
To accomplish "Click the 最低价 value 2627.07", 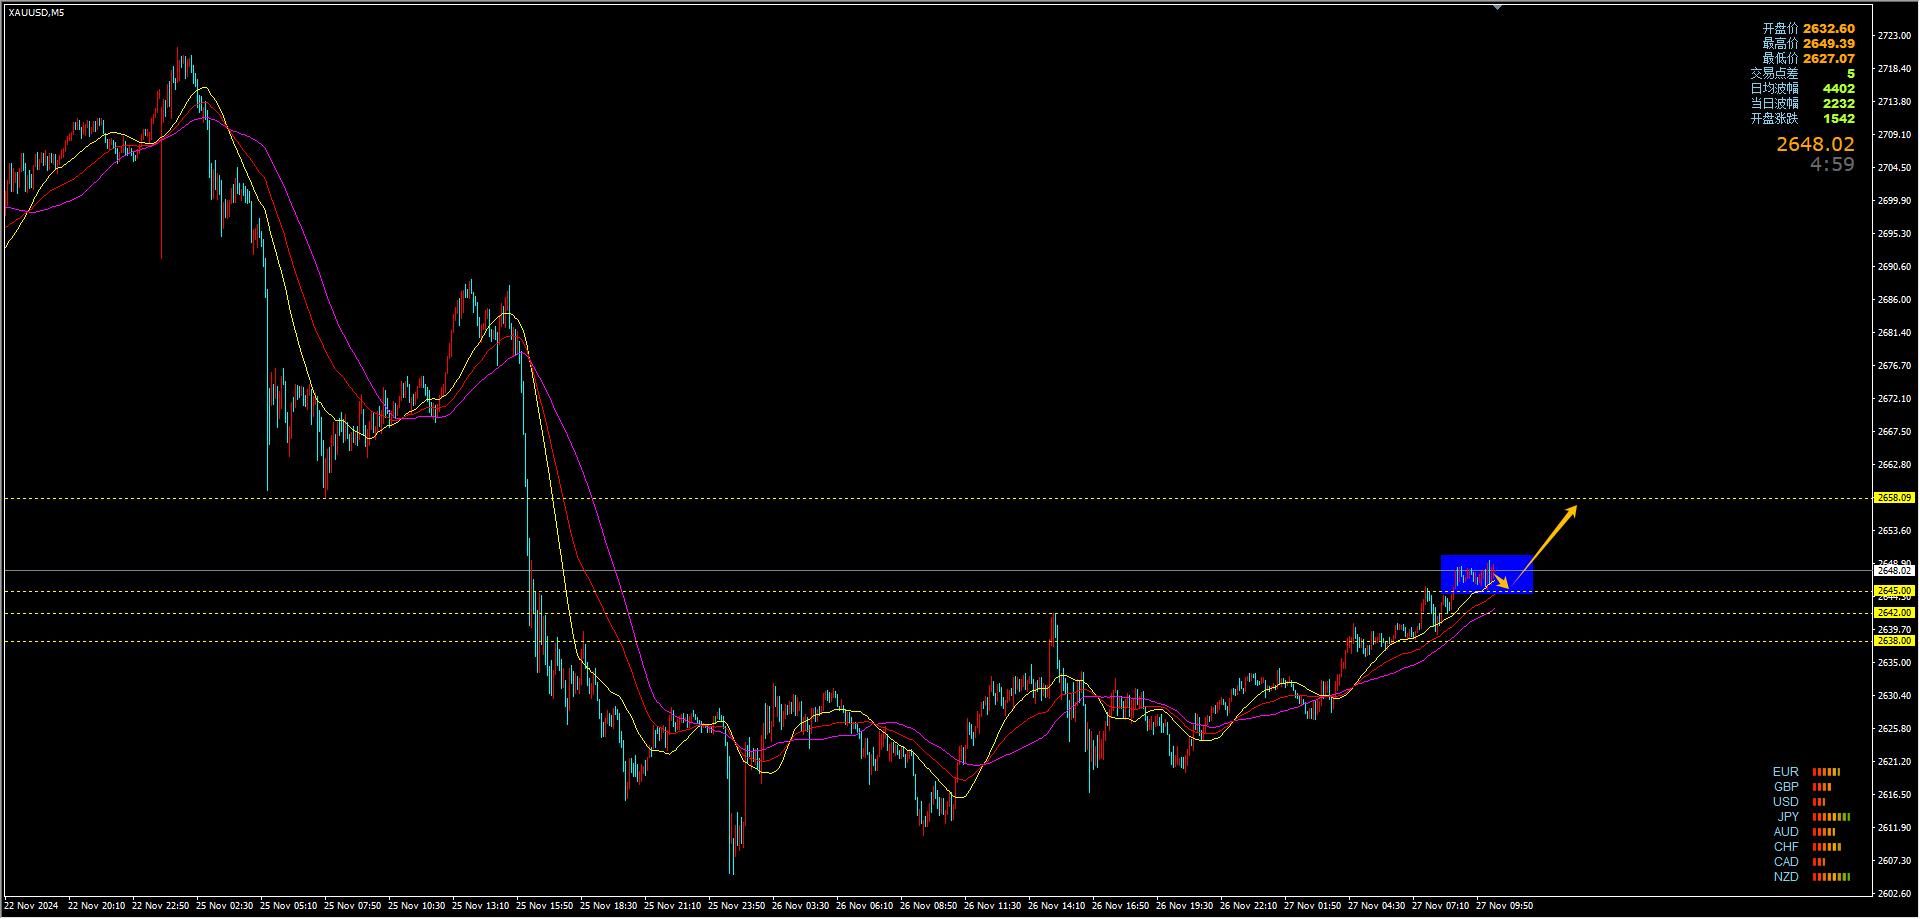I will (1829, 59).
